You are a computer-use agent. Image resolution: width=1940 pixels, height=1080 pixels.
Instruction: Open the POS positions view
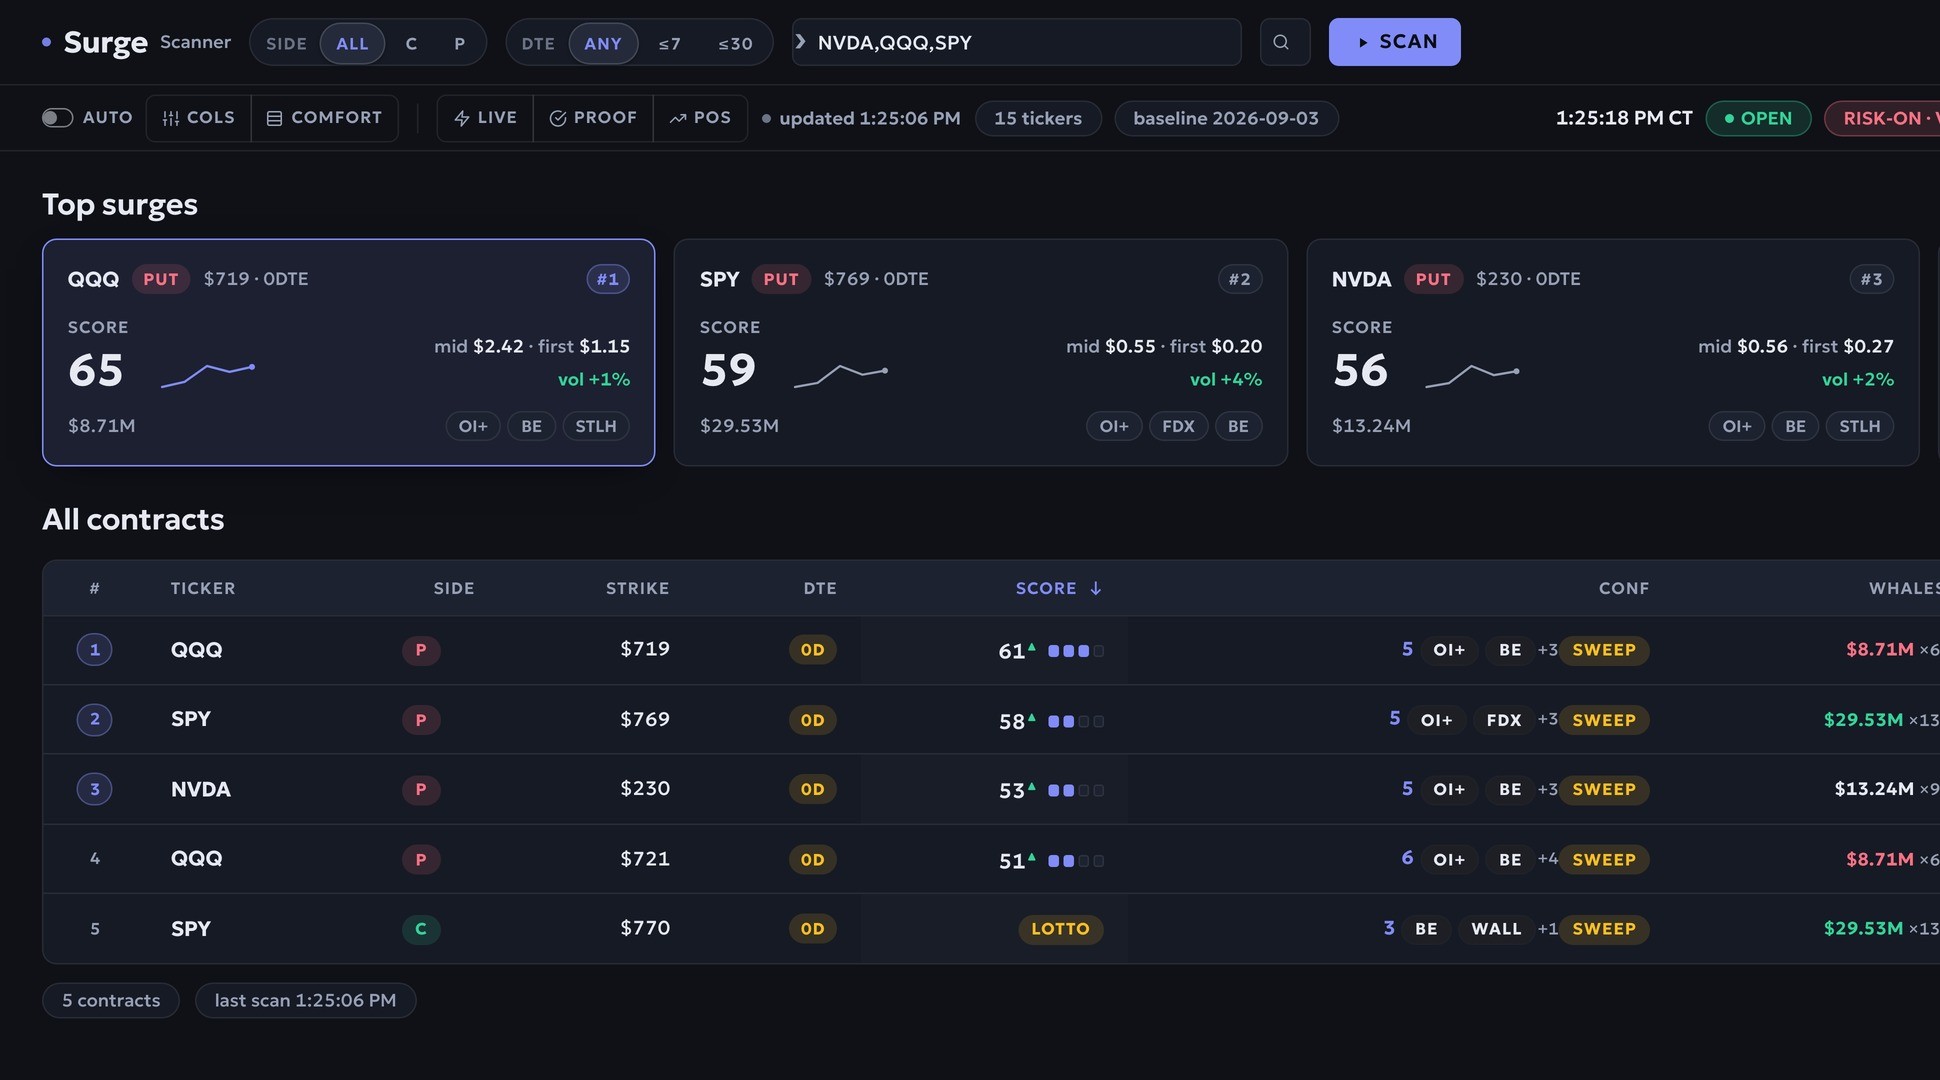point(700,118)
